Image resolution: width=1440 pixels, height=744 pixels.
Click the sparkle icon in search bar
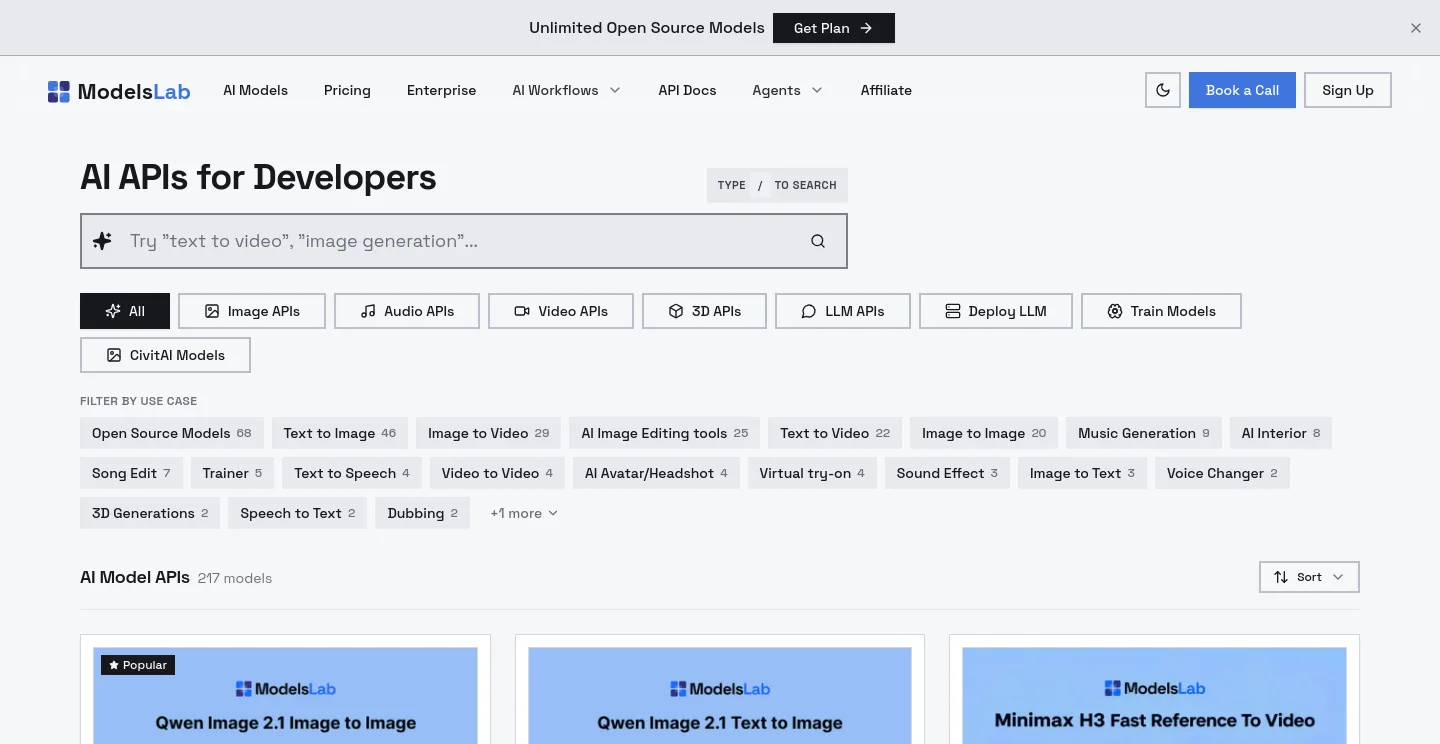(x=102, y=241)
